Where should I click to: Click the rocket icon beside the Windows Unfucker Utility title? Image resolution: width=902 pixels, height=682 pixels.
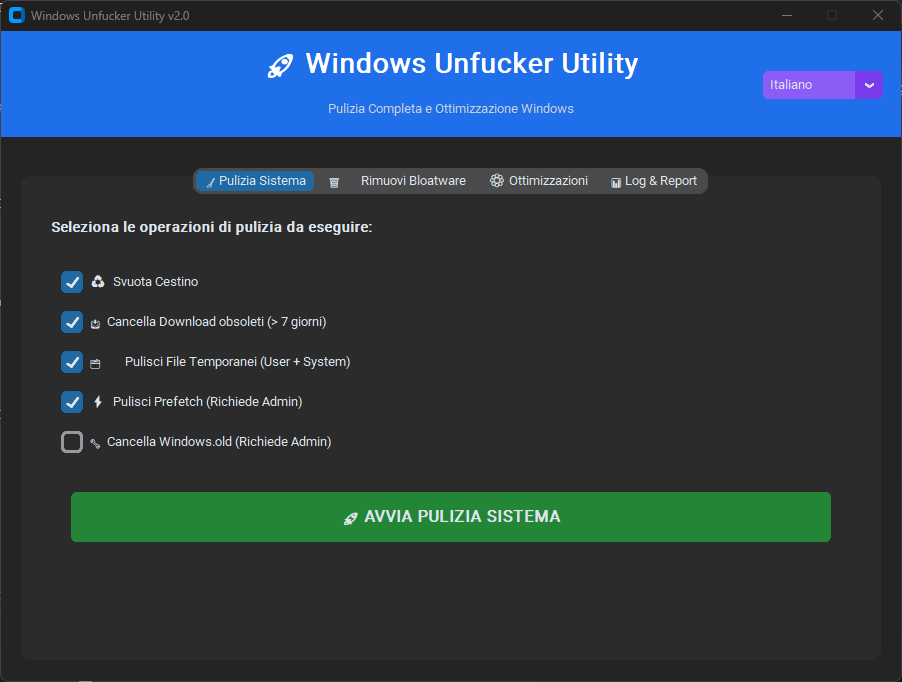(281, 66)
